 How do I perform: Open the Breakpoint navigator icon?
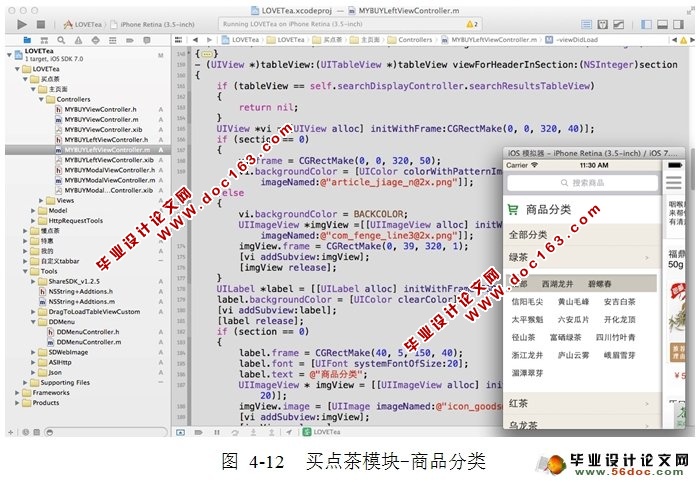tap(130, 40)
